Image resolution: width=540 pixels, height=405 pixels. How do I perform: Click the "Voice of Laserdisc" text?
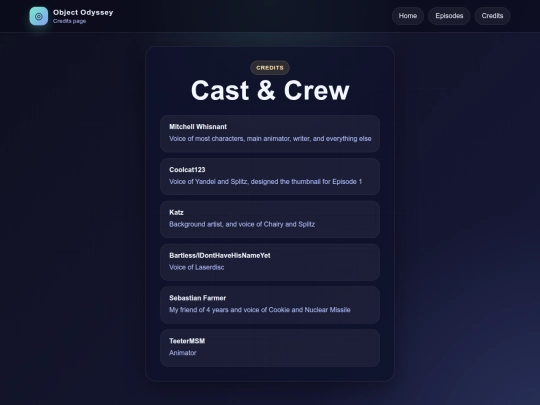coord(197,267)
